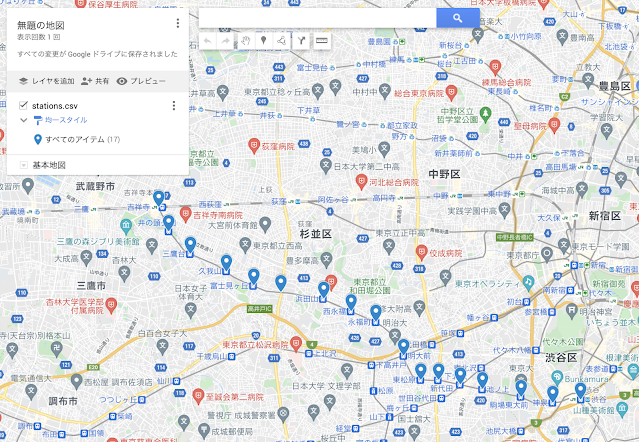Click the blue pin at 永福町 station
Screen dimensions: 639x442
(375, 313)
